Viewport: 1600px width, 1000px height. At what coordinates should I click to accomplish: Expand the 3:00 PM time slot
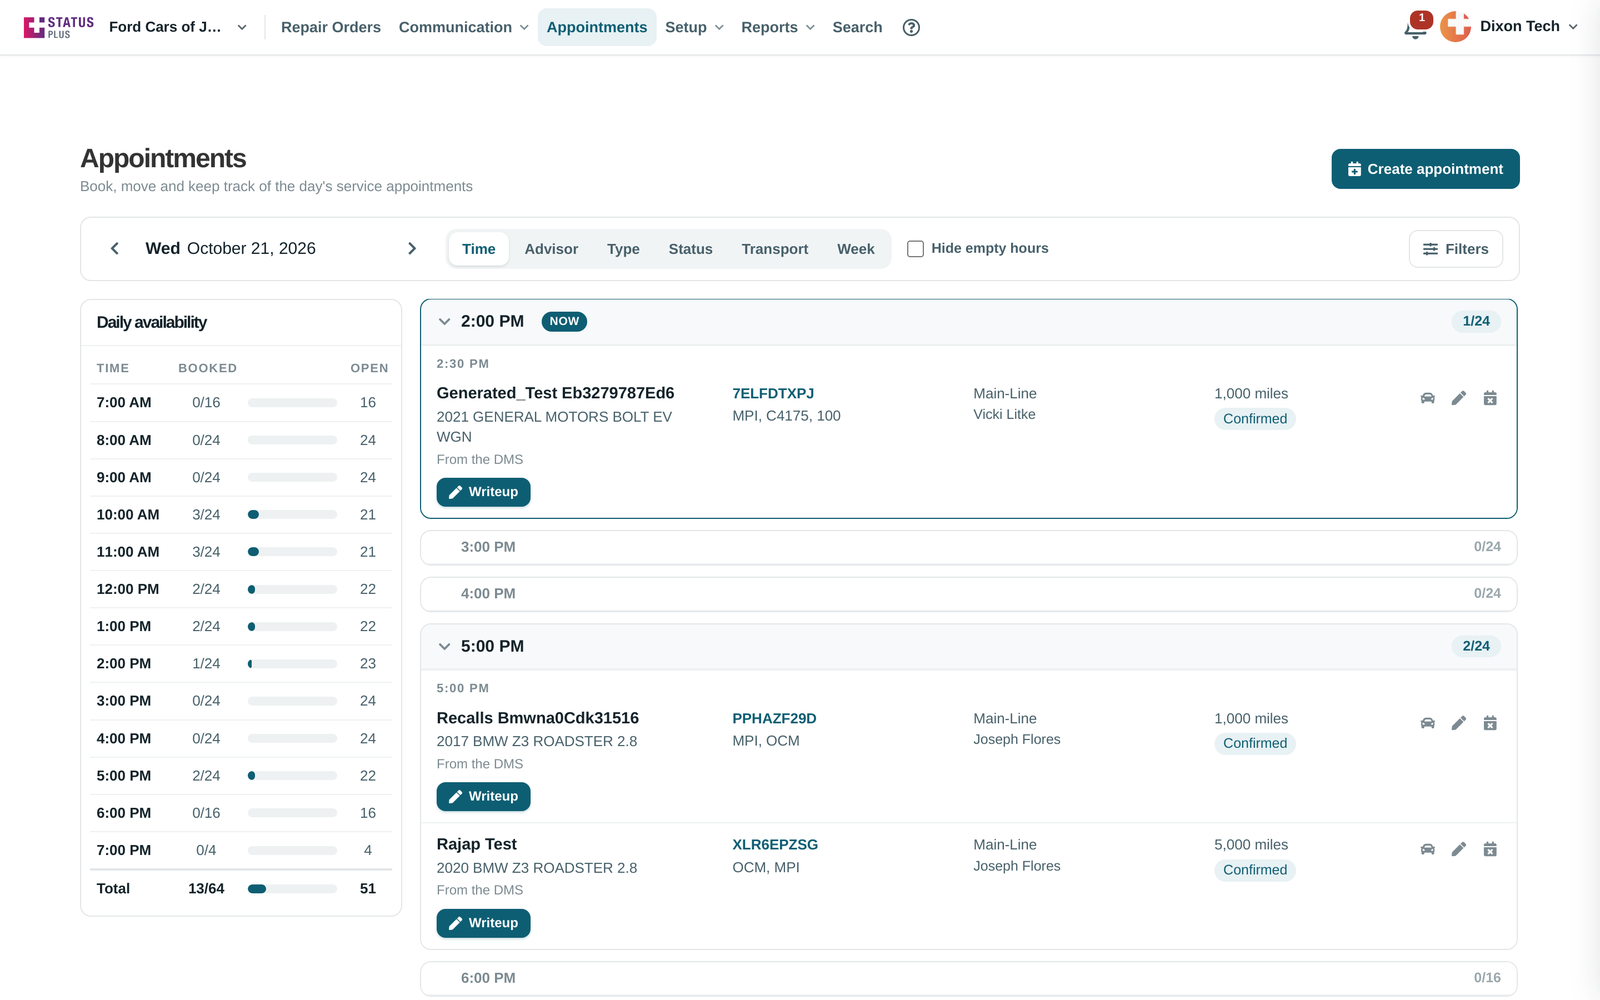(x=968, y=547)
